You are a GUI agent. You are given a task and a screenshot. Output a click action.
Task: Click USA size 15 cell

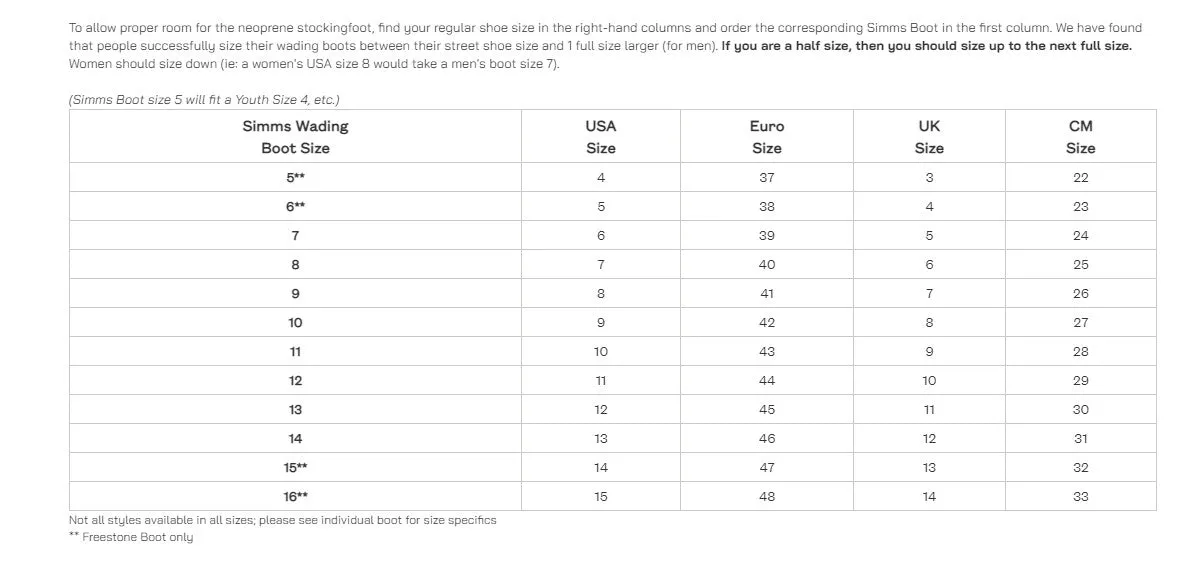pos(601,497)
